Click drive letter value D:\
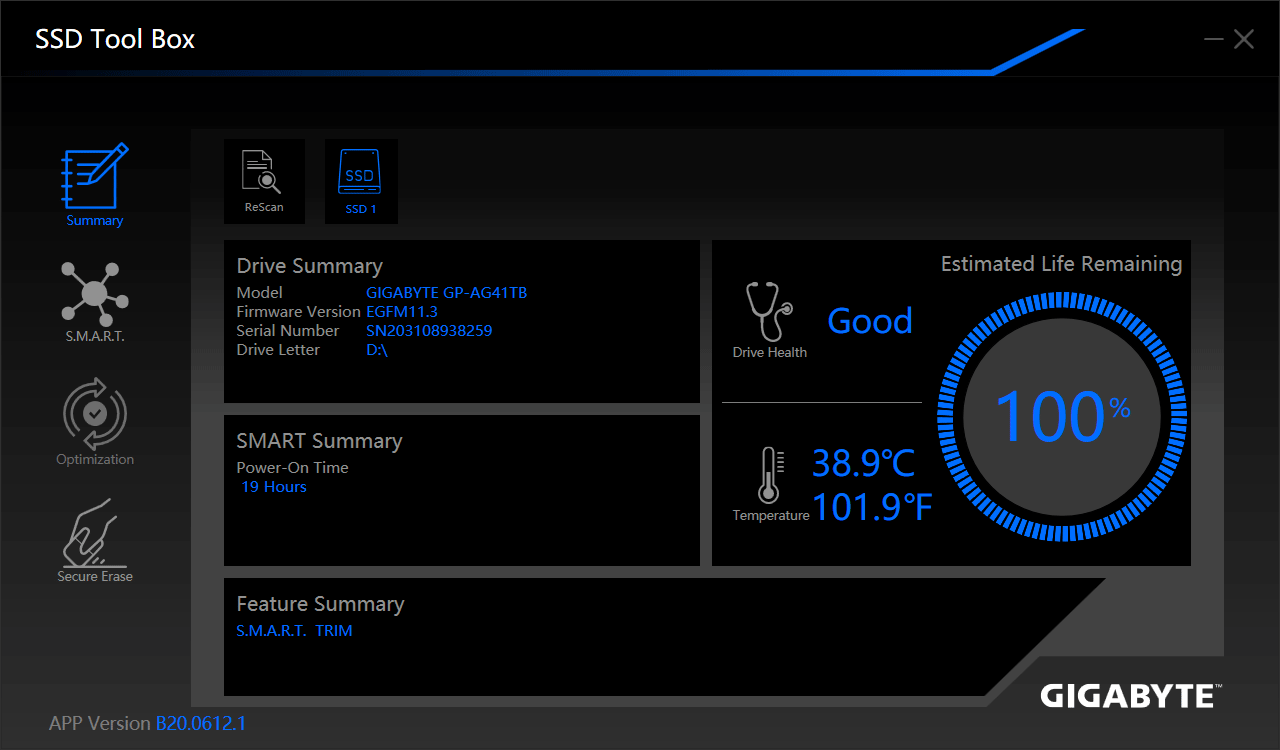 click(377, 350)
